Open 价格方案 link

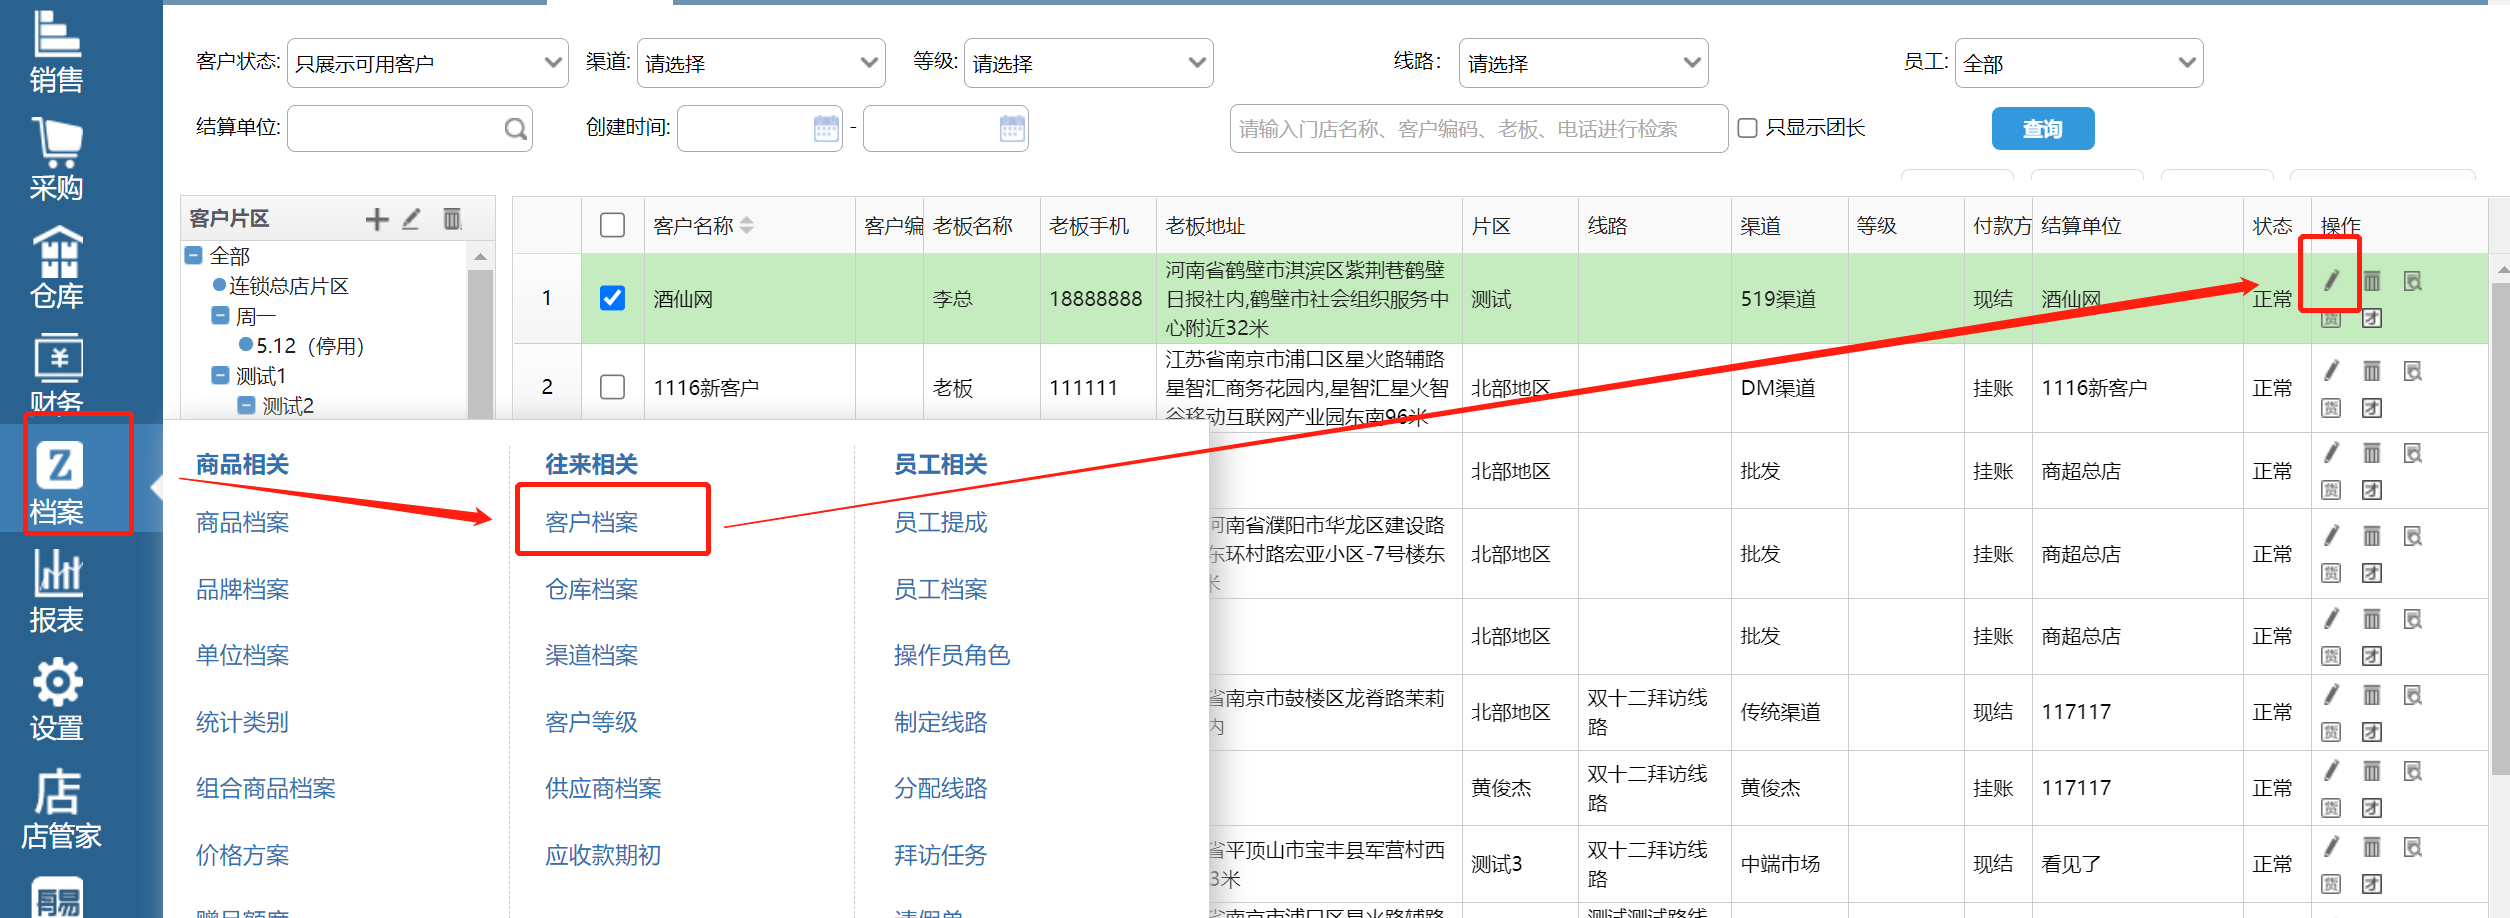click(242, 855)
